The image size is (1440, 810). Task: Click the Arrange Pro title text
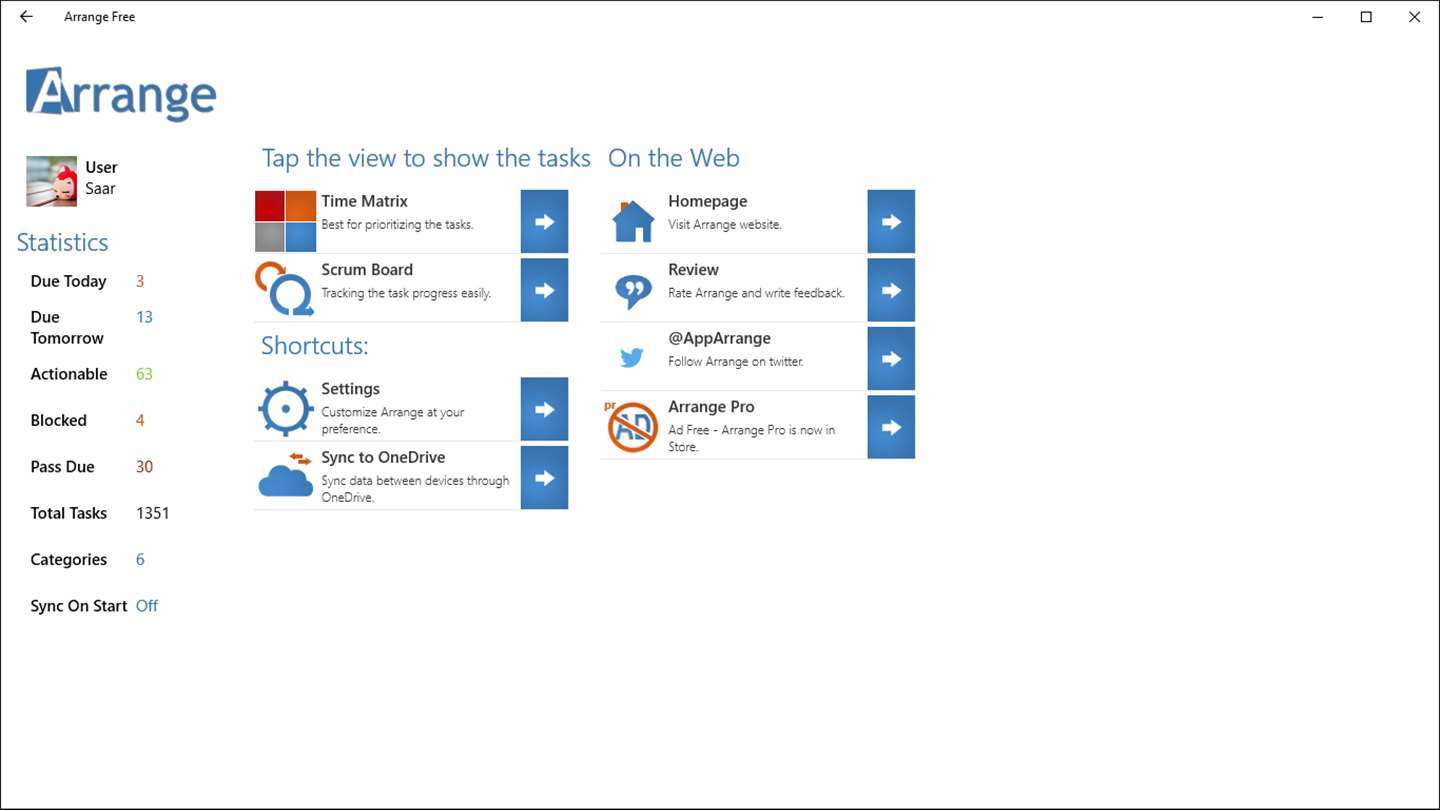click(x=711, y=407)
